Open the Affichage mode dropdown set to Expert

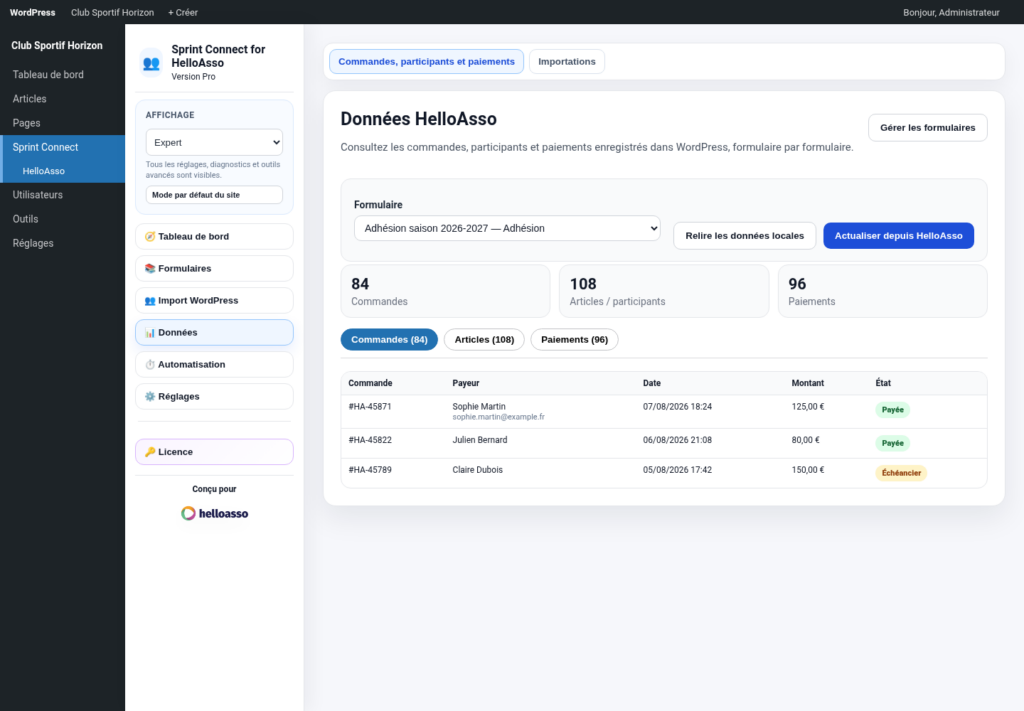point(214,142)
